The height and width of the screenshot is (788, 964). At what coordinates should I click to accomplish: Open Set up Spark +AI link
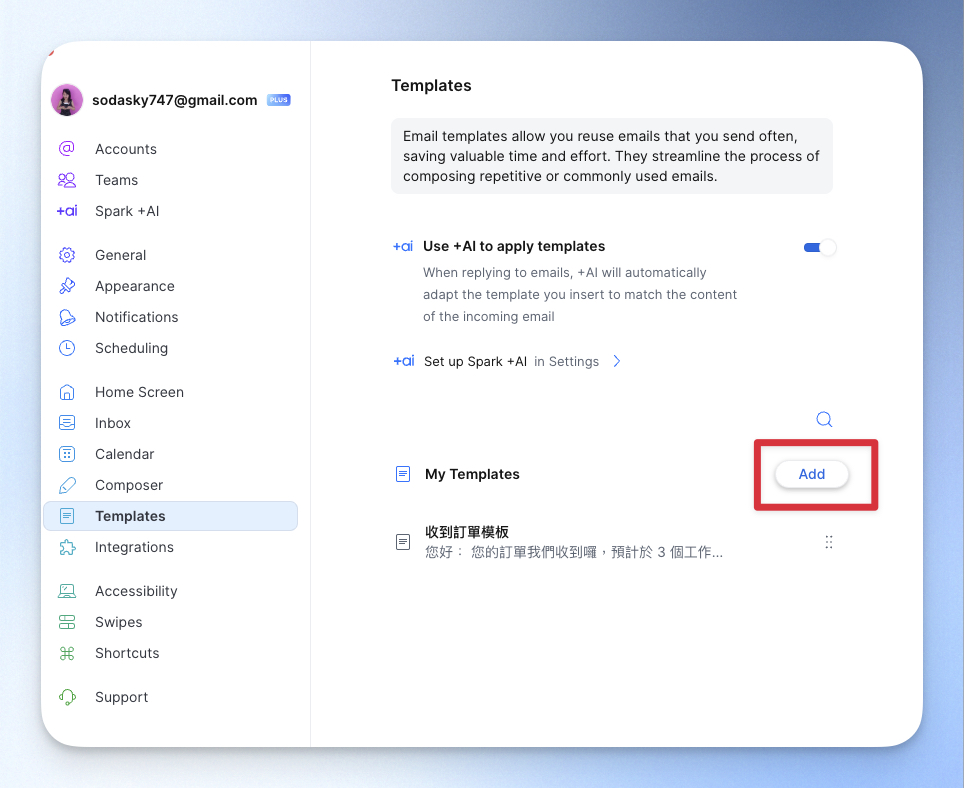(475, 361)
